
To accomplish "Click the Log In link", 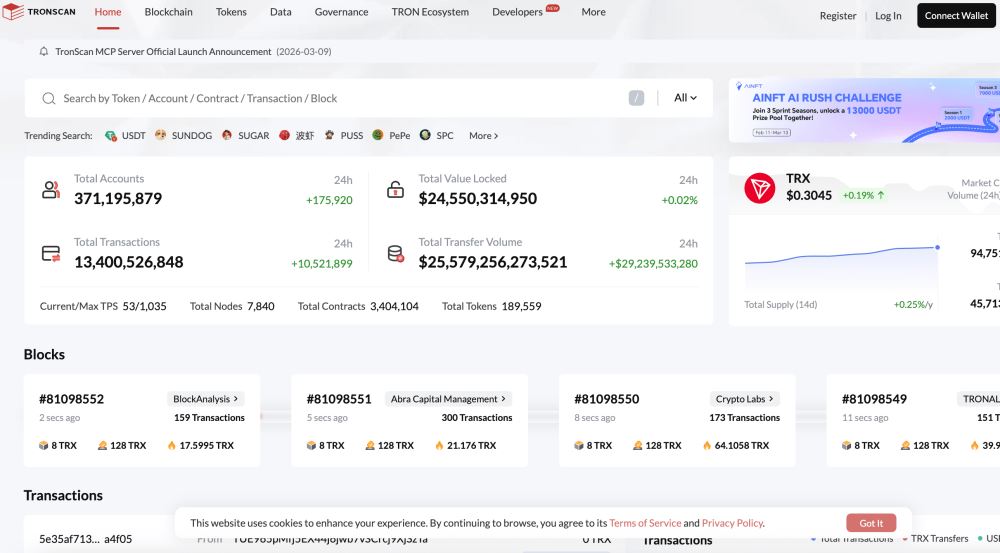I will coord(888,15).
